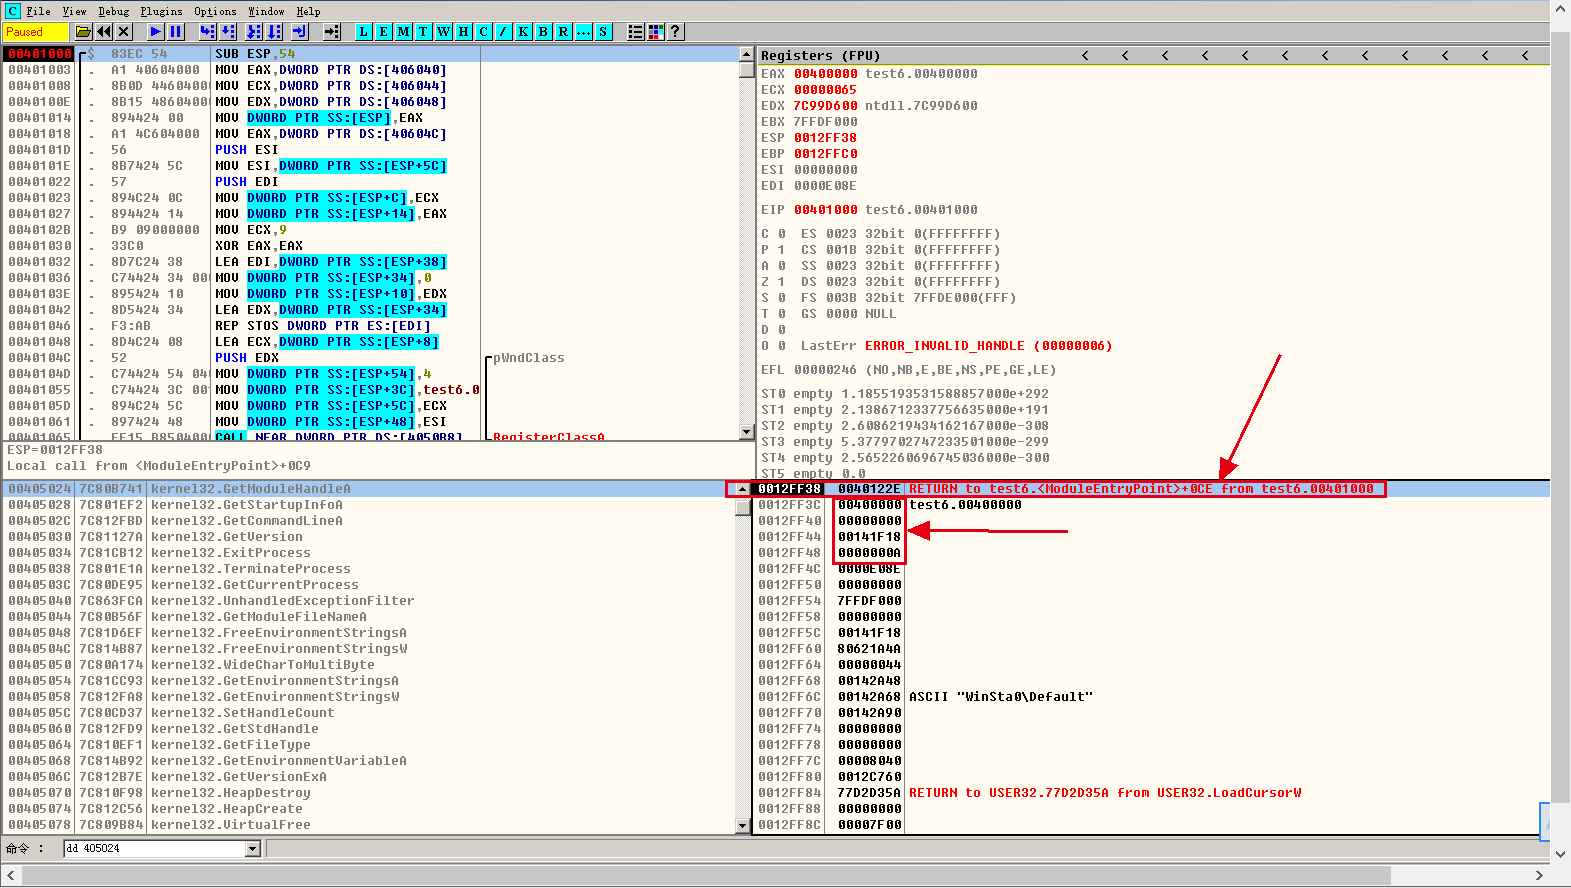Click the stack pane scroll-down arrow
Image resolution: width=1571 pixels, height=888 pixels.
742,826
